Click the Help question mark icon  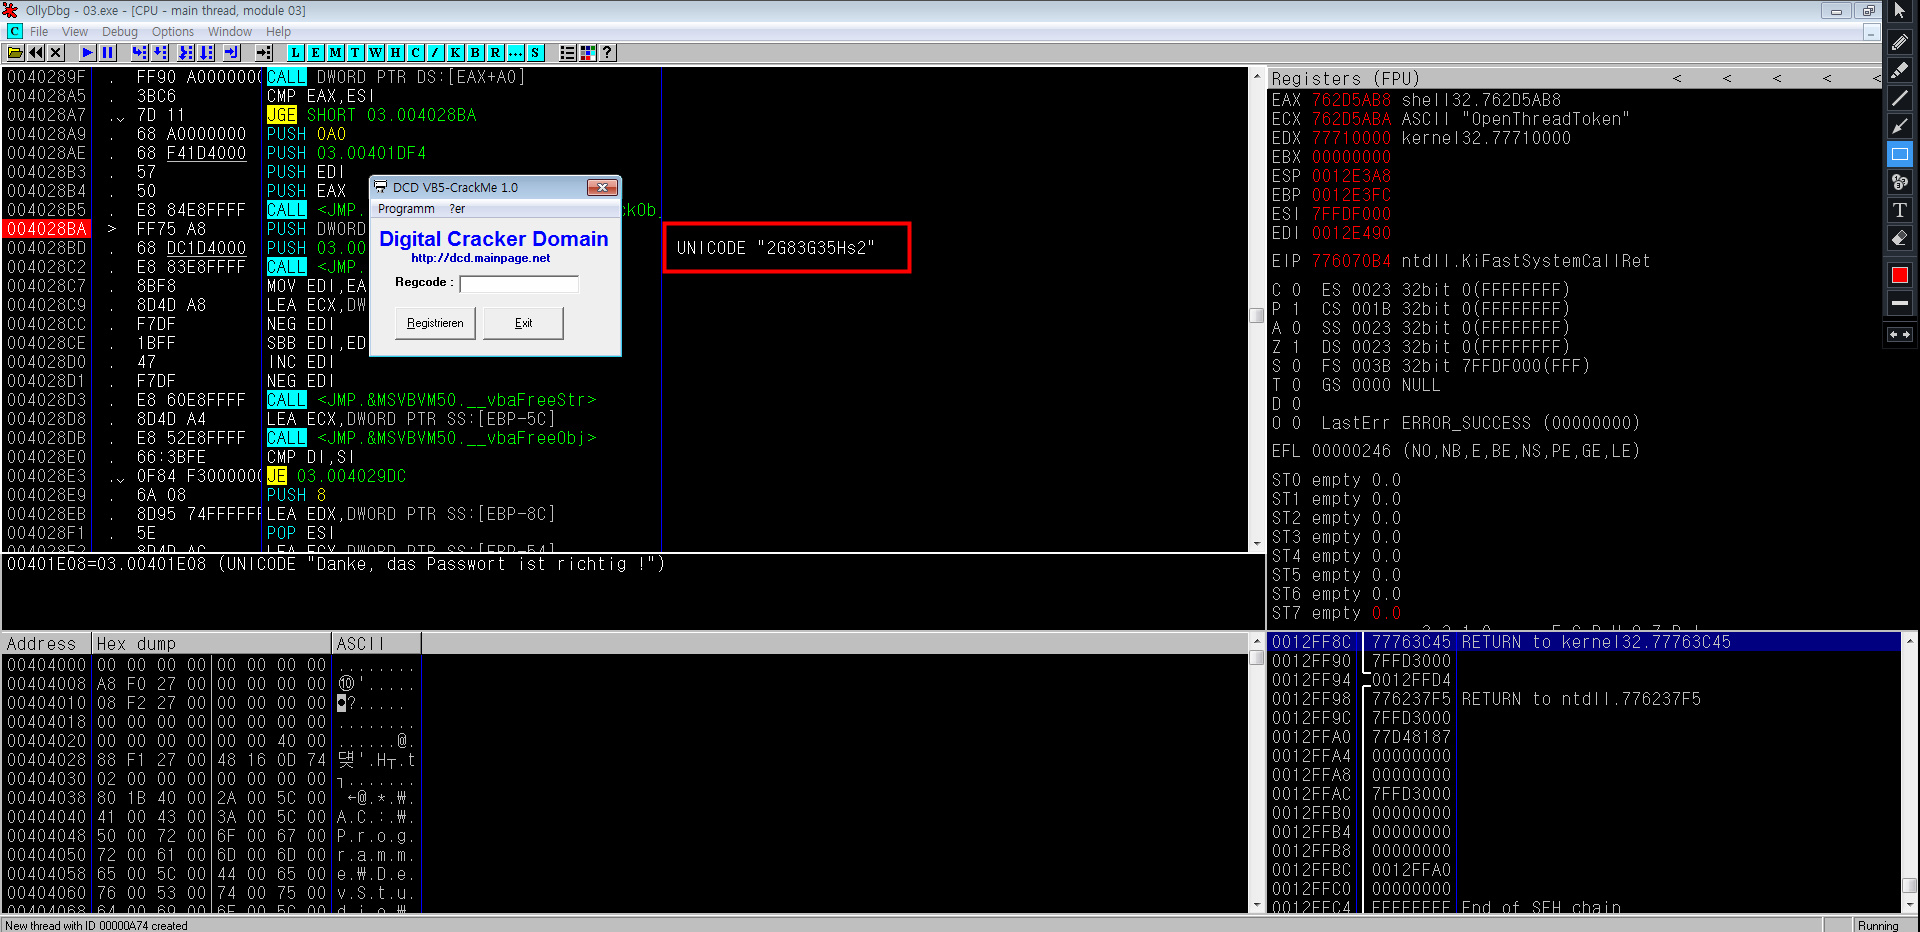[x=608, y=53]
